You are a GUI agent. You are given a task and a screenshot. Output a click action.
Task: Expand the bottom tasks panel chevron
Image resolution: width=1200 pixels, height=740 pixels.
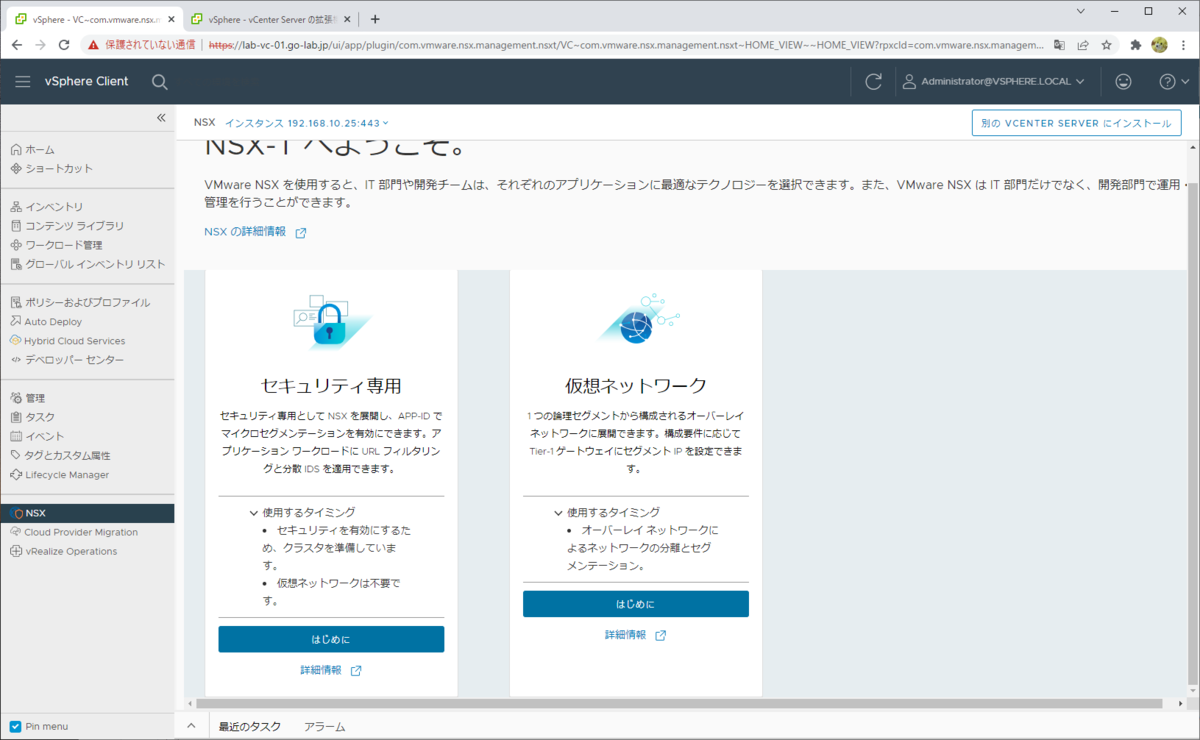click(192, 726)
